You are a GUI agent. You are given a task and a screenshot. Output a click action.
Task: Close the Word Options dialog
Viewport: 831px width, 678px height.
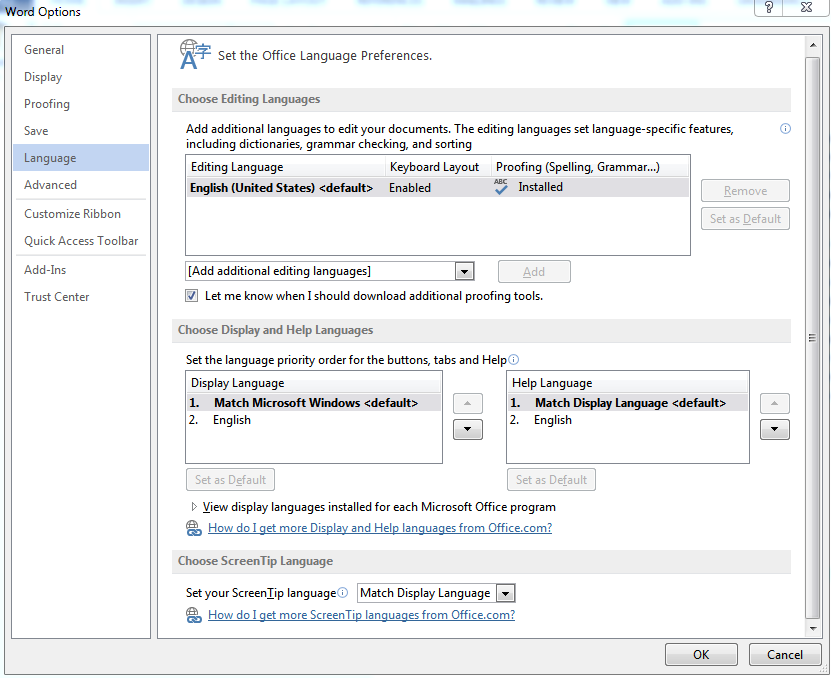click(806, 7)
